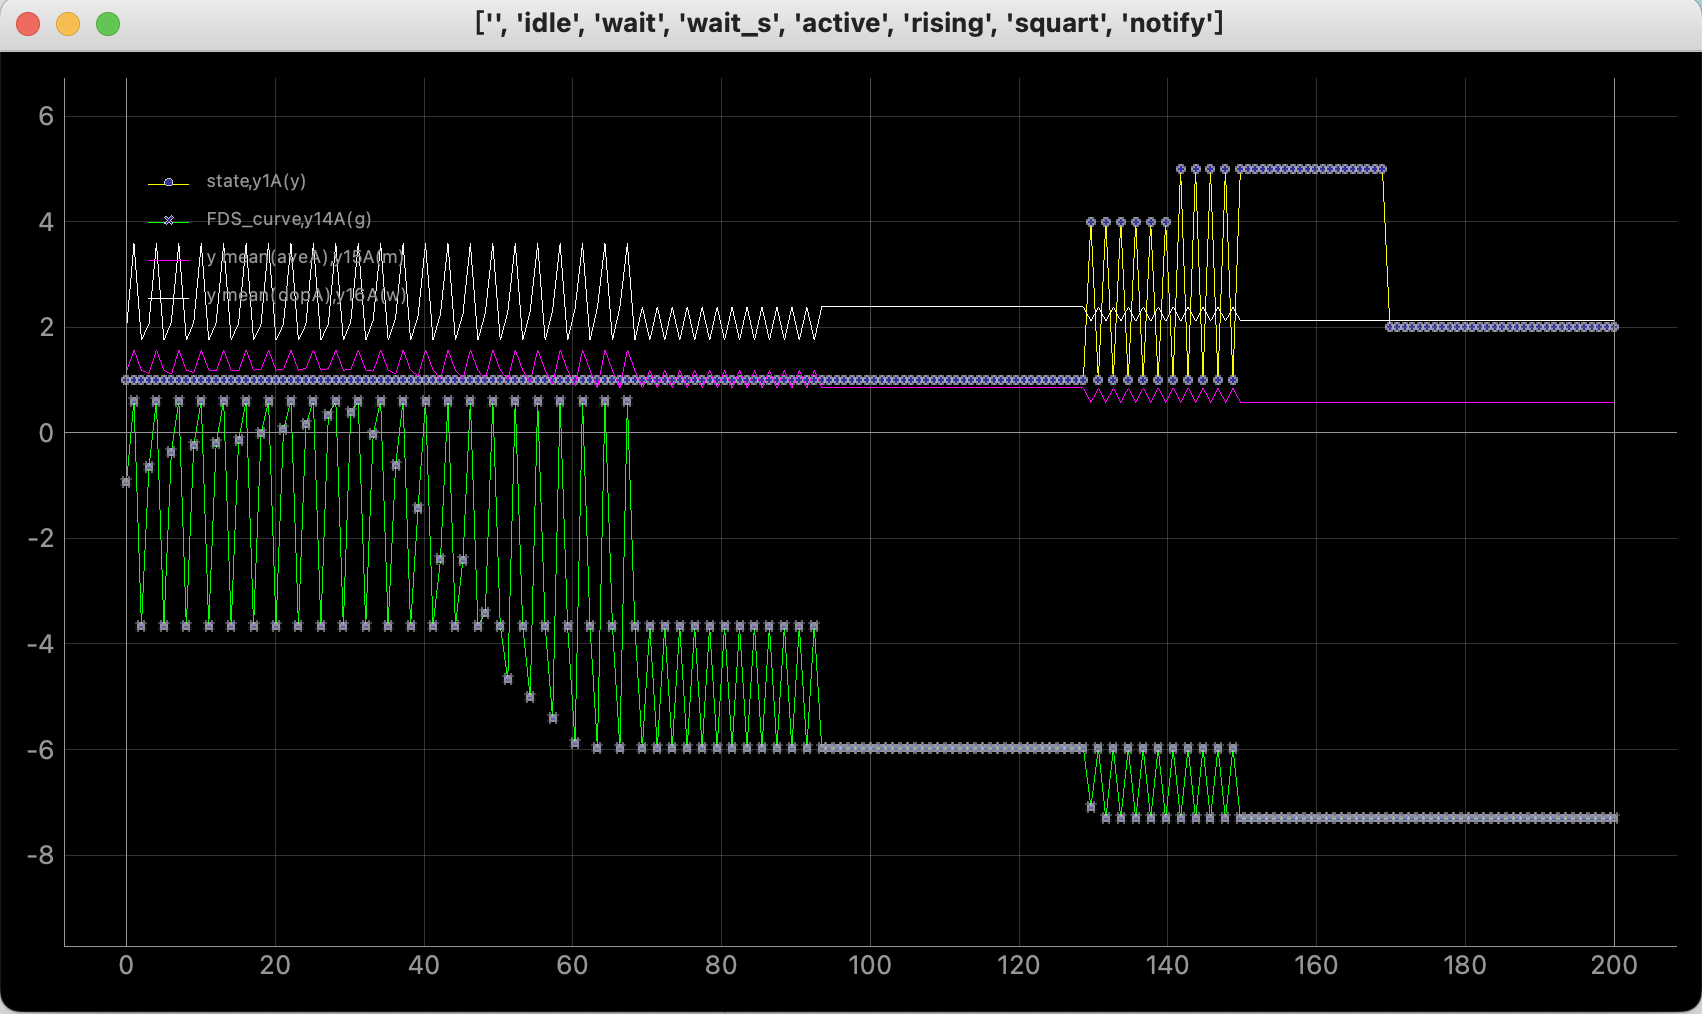The image size is (1702, 1014).
Task: Click x-axis tick label 80
Action: 721,965
